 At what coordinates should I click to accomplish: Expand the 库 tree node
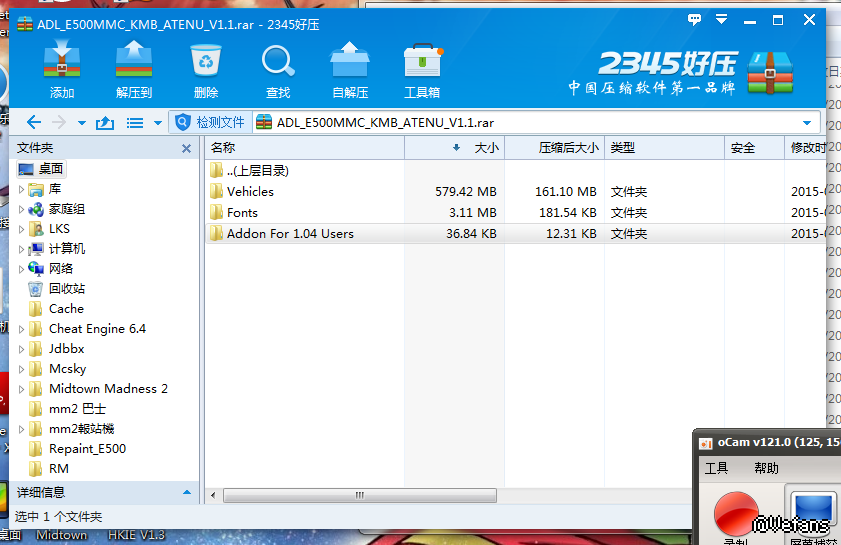(x=21, y=189)
